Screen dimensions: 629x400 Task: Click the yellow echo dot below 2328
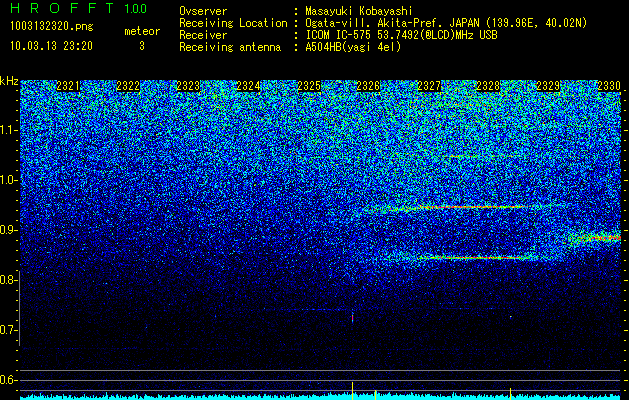pos(511,317)
